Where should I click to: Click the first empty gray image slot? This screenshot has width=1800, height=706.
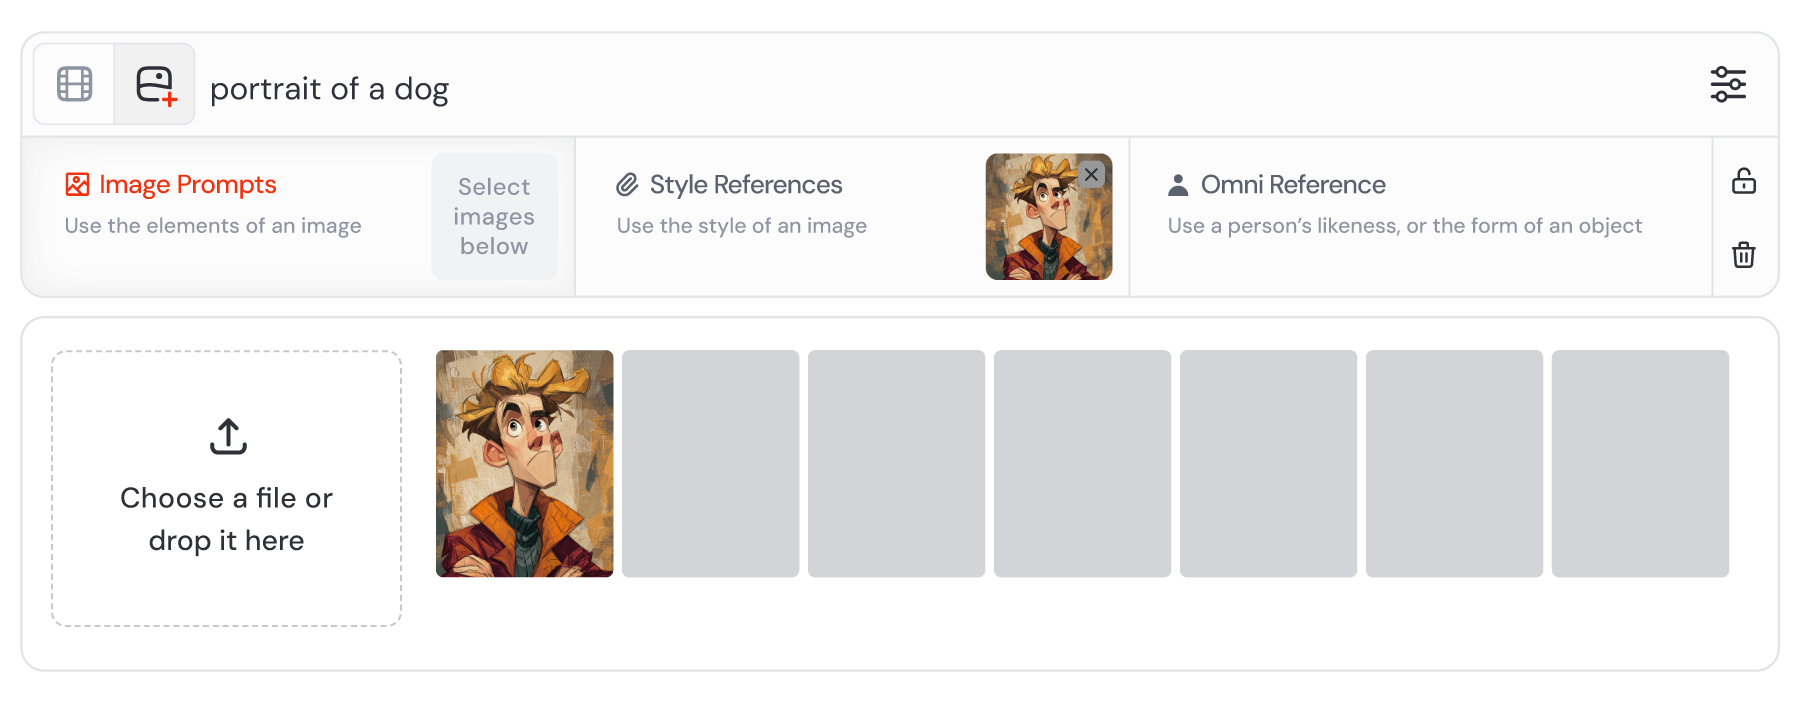click(710, 463)
